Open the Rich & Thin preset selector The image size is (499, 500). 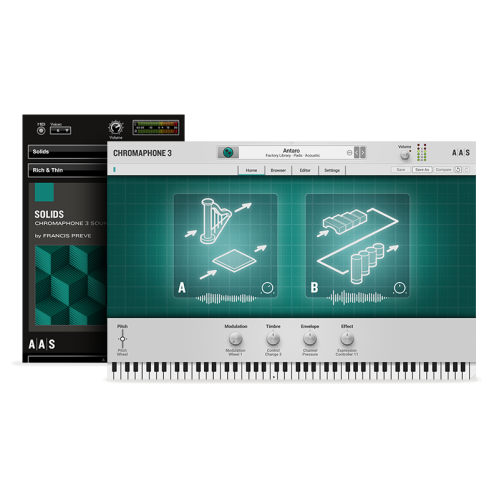68,170
